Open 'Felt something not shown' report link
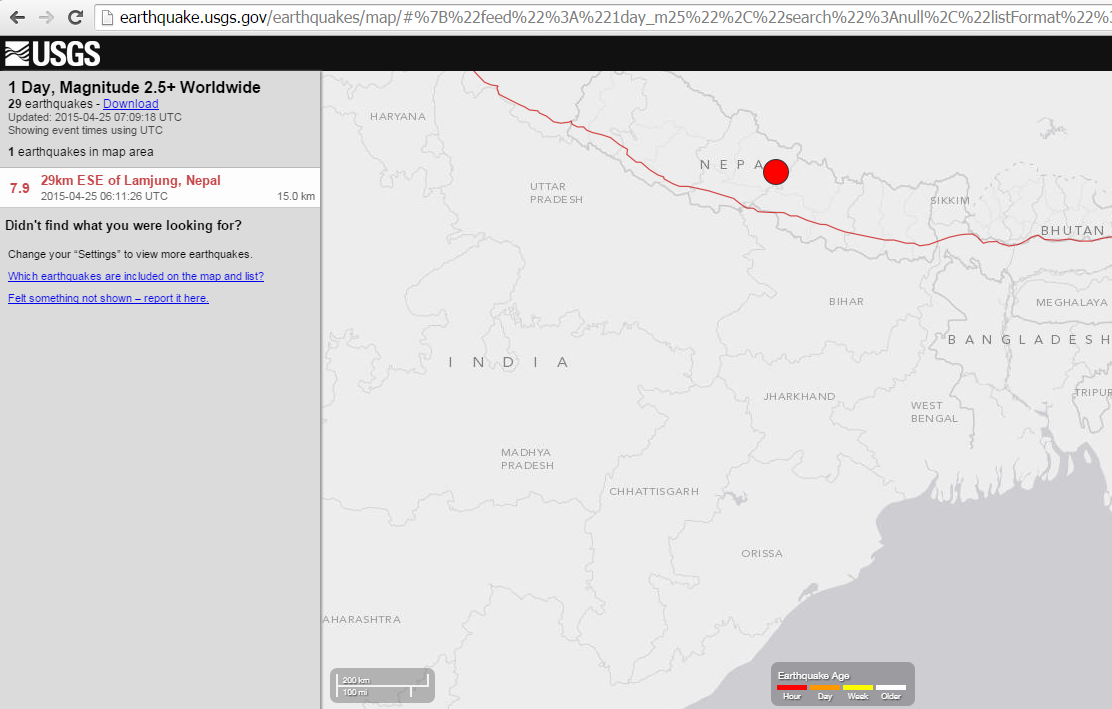The height and width of the screenshot is (709, 1112). tap(108, 298)
